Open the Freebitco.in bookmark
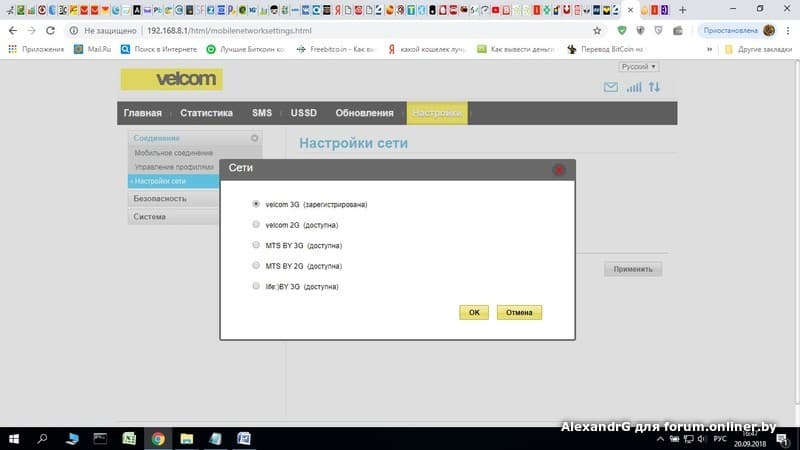Viewport: 800px width, 450px height. pos(336,49)
